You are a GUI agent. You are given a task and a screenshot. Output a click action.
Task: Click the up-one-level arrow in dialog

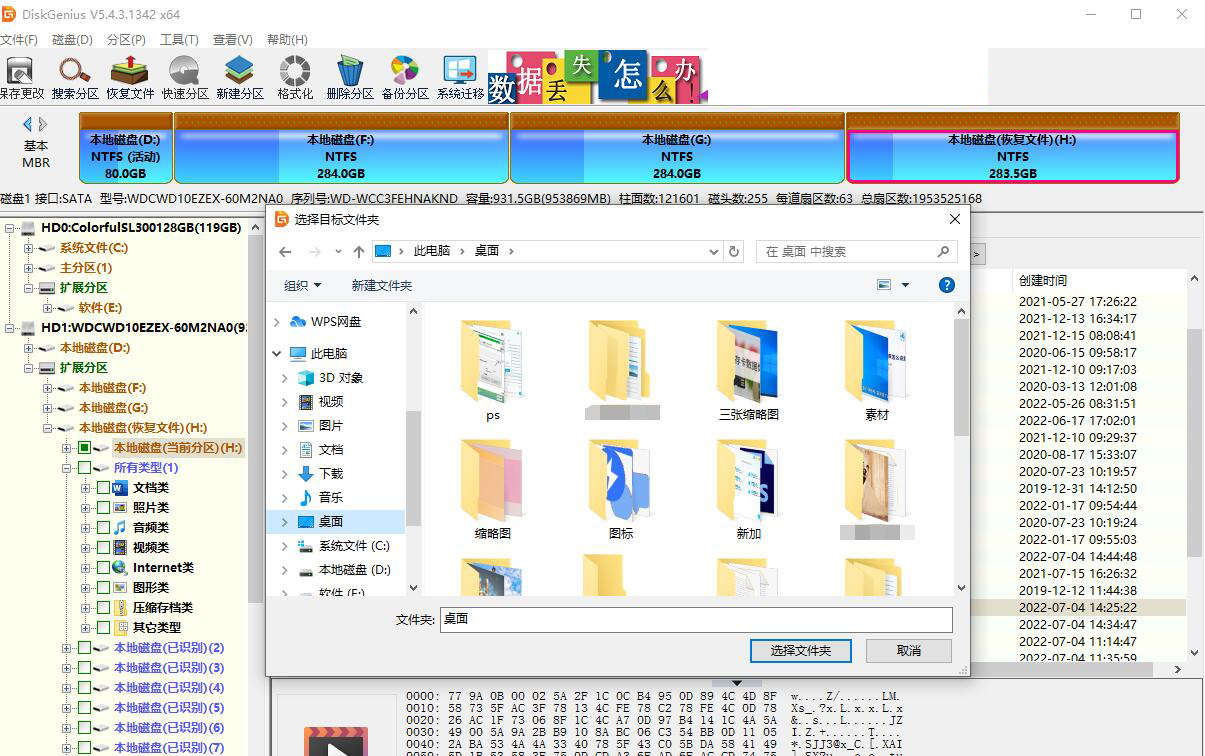pos(359,251)
